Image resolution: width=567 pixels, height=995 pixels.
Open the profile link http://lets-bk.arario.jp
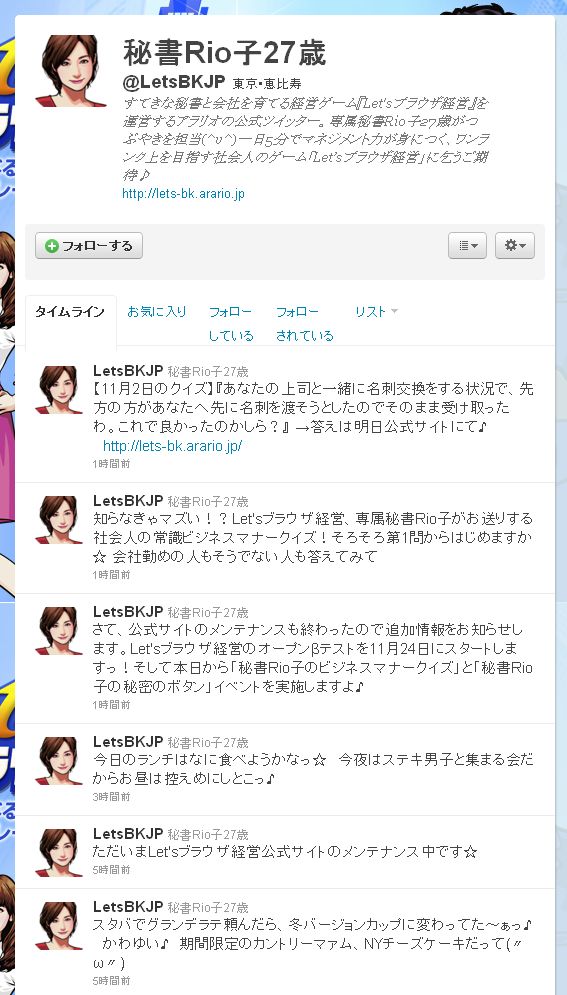click(x=183, y=194)
